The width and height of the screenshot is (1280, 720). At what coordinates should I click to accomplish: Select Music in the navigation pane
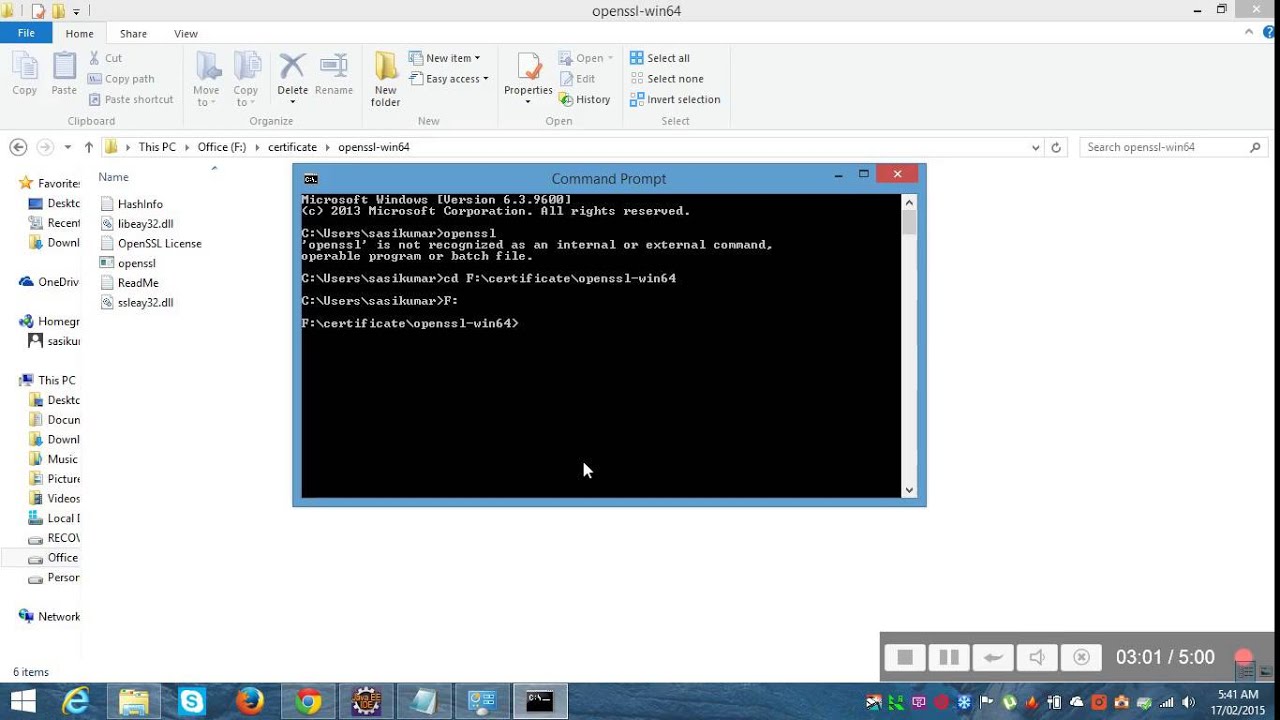(x=62, y=459)
